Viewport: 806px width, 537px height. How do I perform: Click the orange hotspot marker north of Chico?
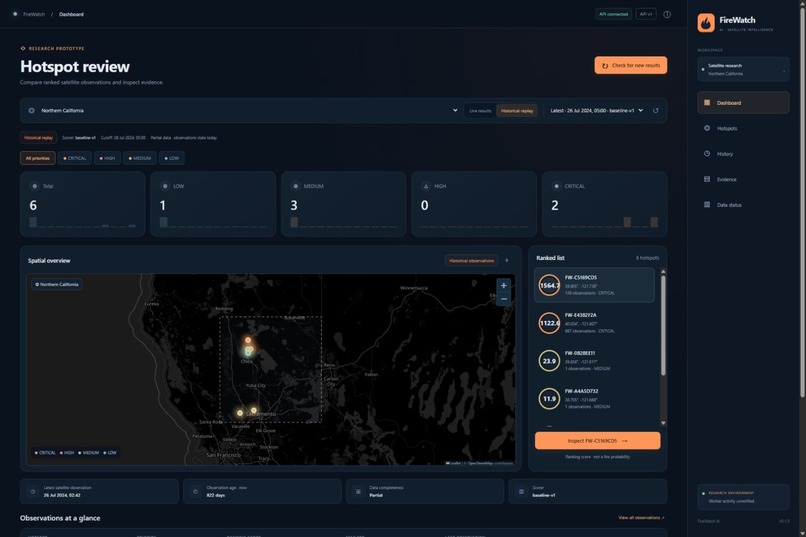click(248, 340)
